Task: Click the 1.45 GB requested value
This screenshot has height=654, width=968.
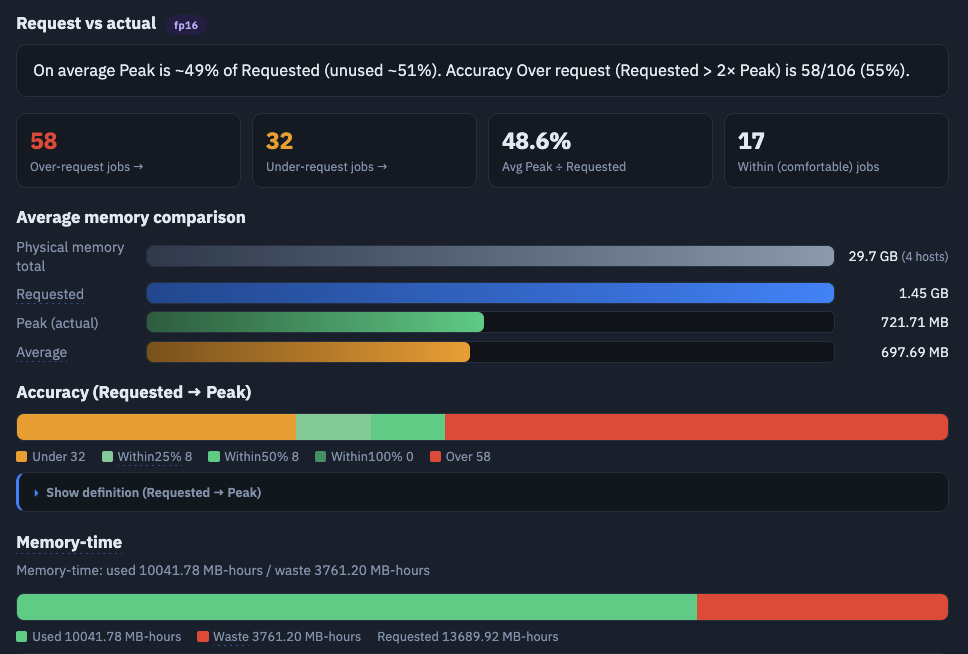Action: pyautogui.click(x=924, y=293)
